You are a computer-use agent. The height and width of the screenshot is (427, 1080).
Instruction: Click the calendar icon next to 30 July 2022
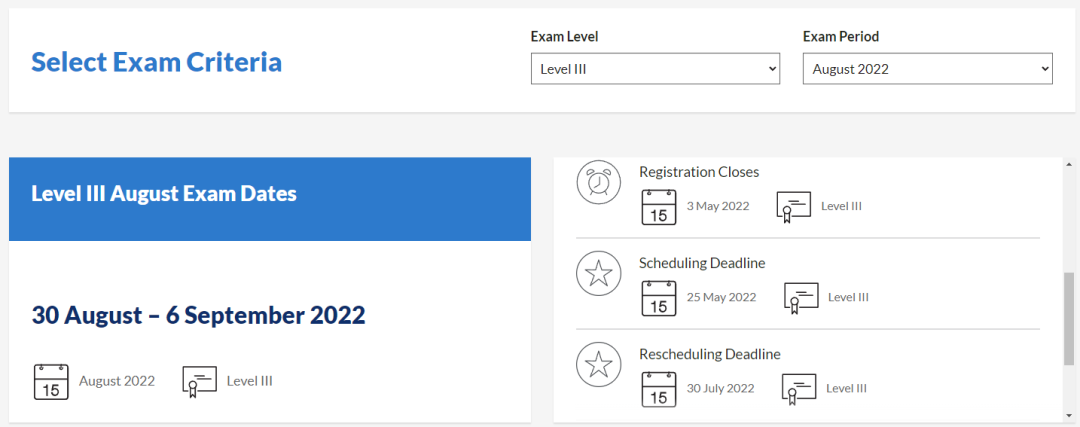pos(659,389)
